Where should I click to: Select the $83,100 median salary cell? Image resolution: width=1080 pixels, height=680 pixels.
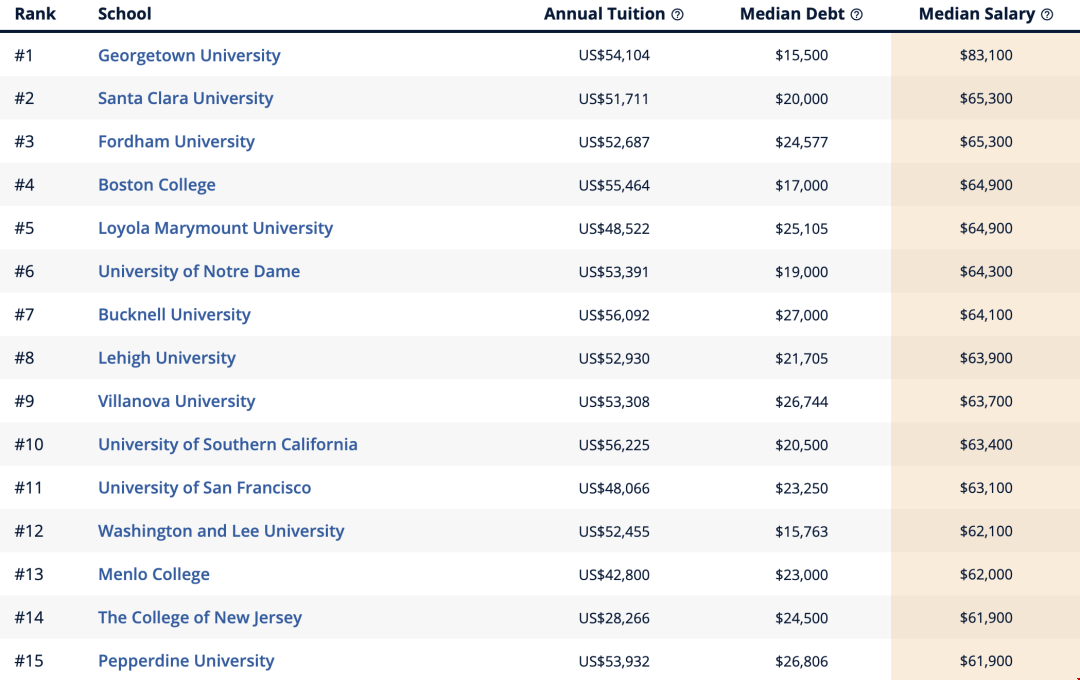pos(986,55)
